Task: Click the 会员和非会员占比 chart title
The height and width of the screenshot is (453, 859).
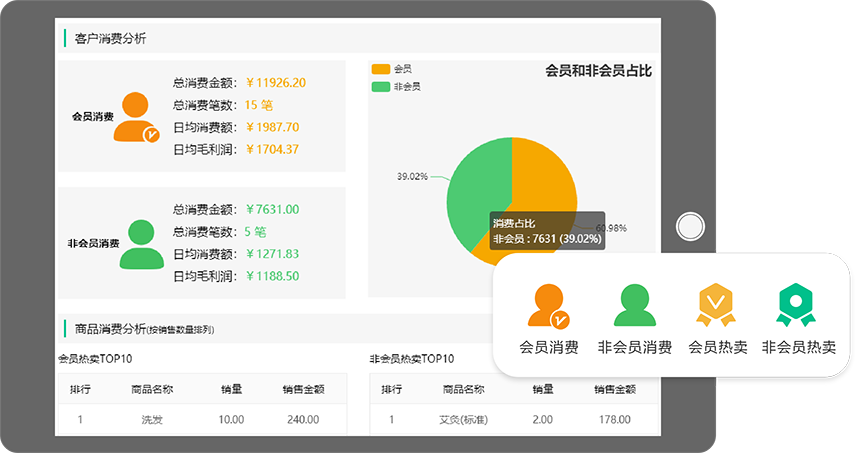Action: point(598,71)
